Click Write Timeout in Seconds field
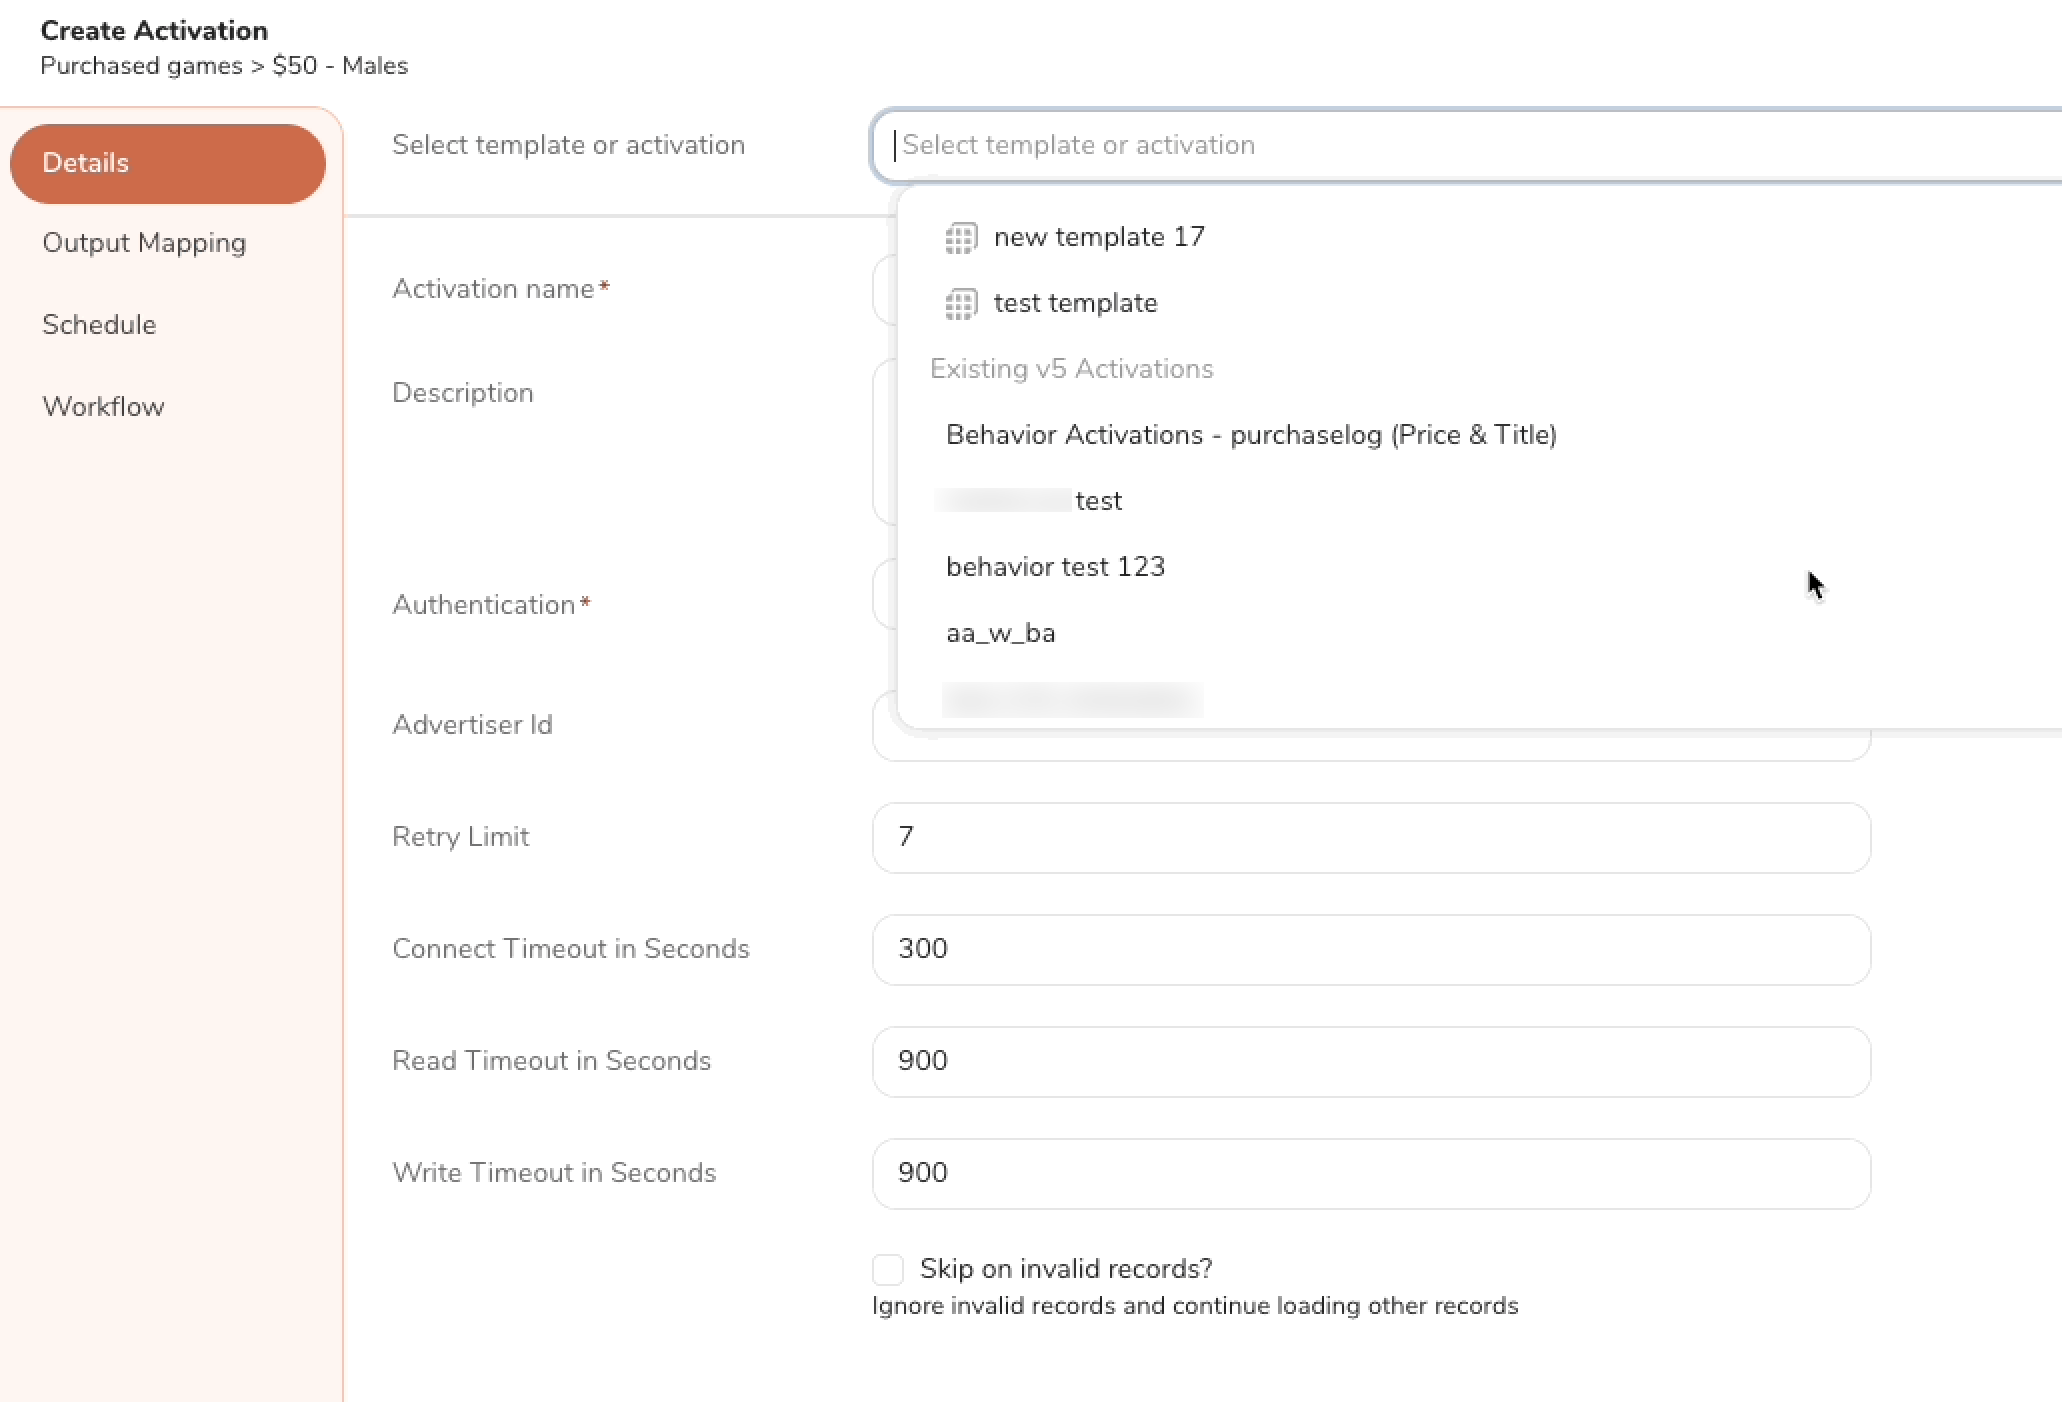This screenshot has width=2062, height=1402. click(1370, 1174)
